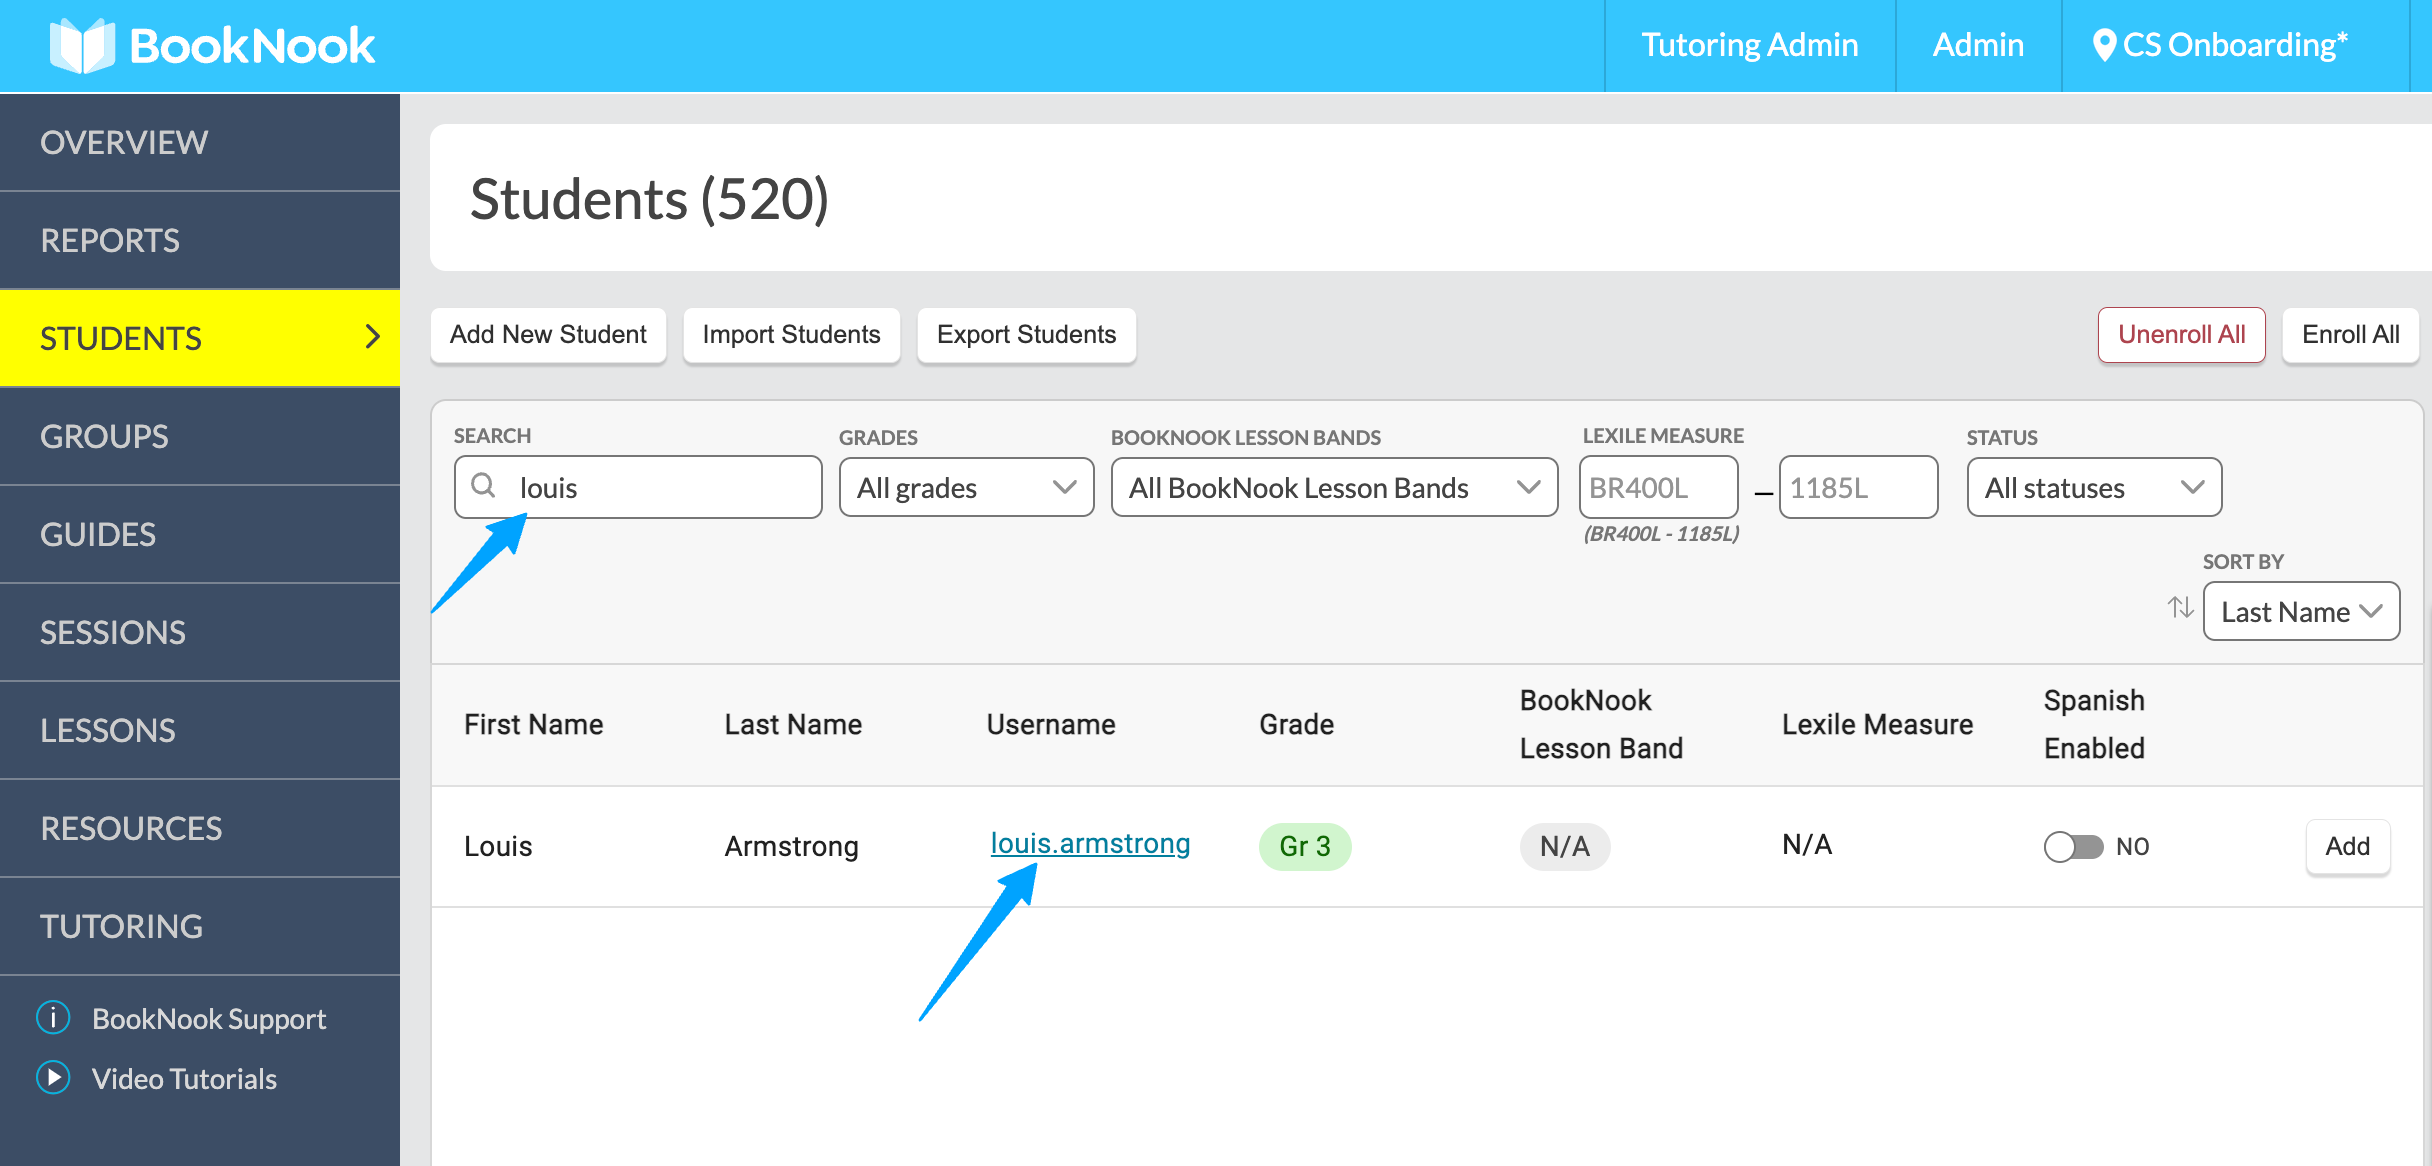
Task: Click the sort direction arrows icon
Action: 2180,608
